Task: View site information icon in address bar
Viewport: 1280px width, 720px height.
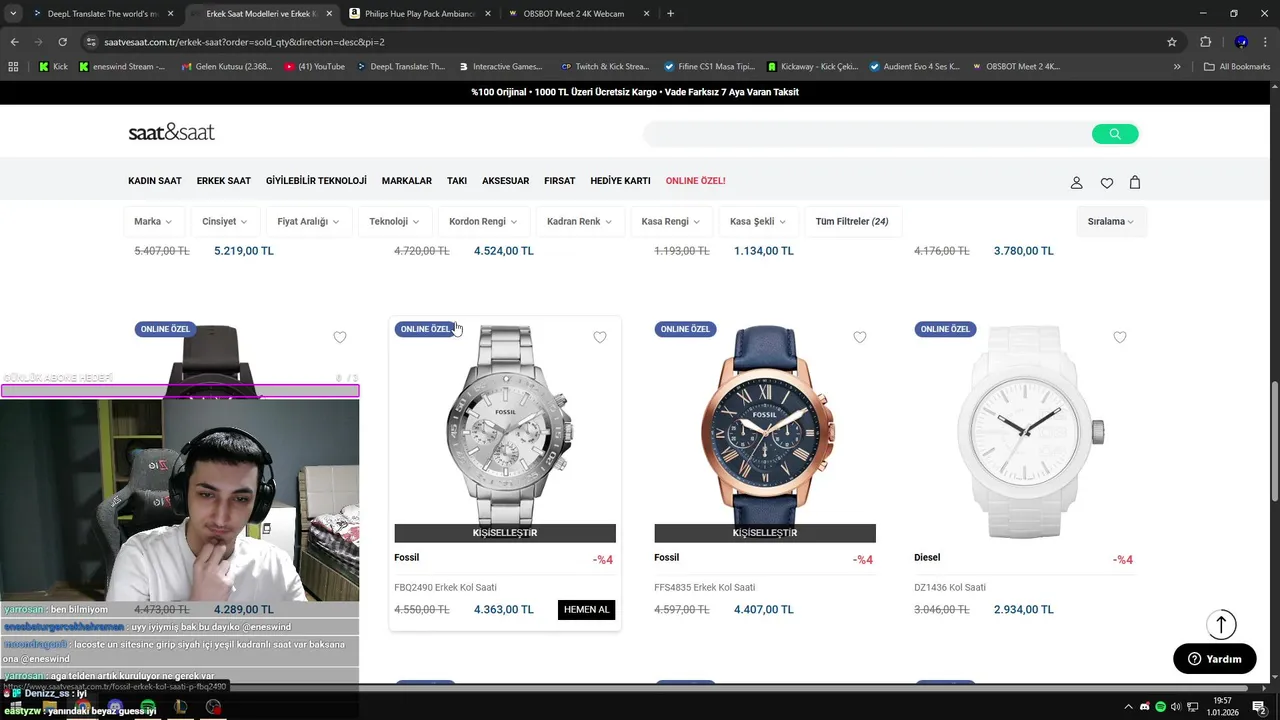Action: 91,42
